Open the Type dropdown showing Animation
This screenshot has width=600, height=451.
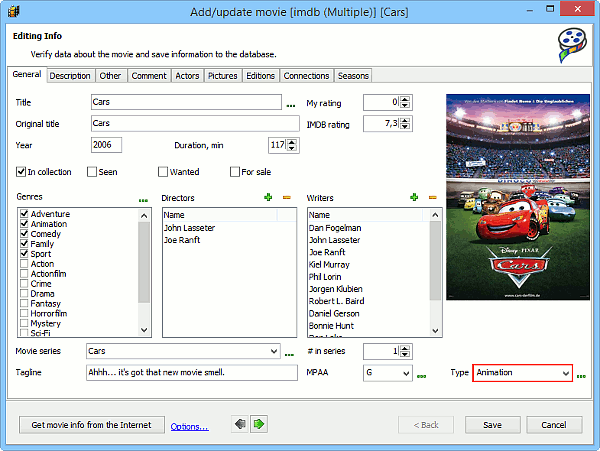(566, 373)
